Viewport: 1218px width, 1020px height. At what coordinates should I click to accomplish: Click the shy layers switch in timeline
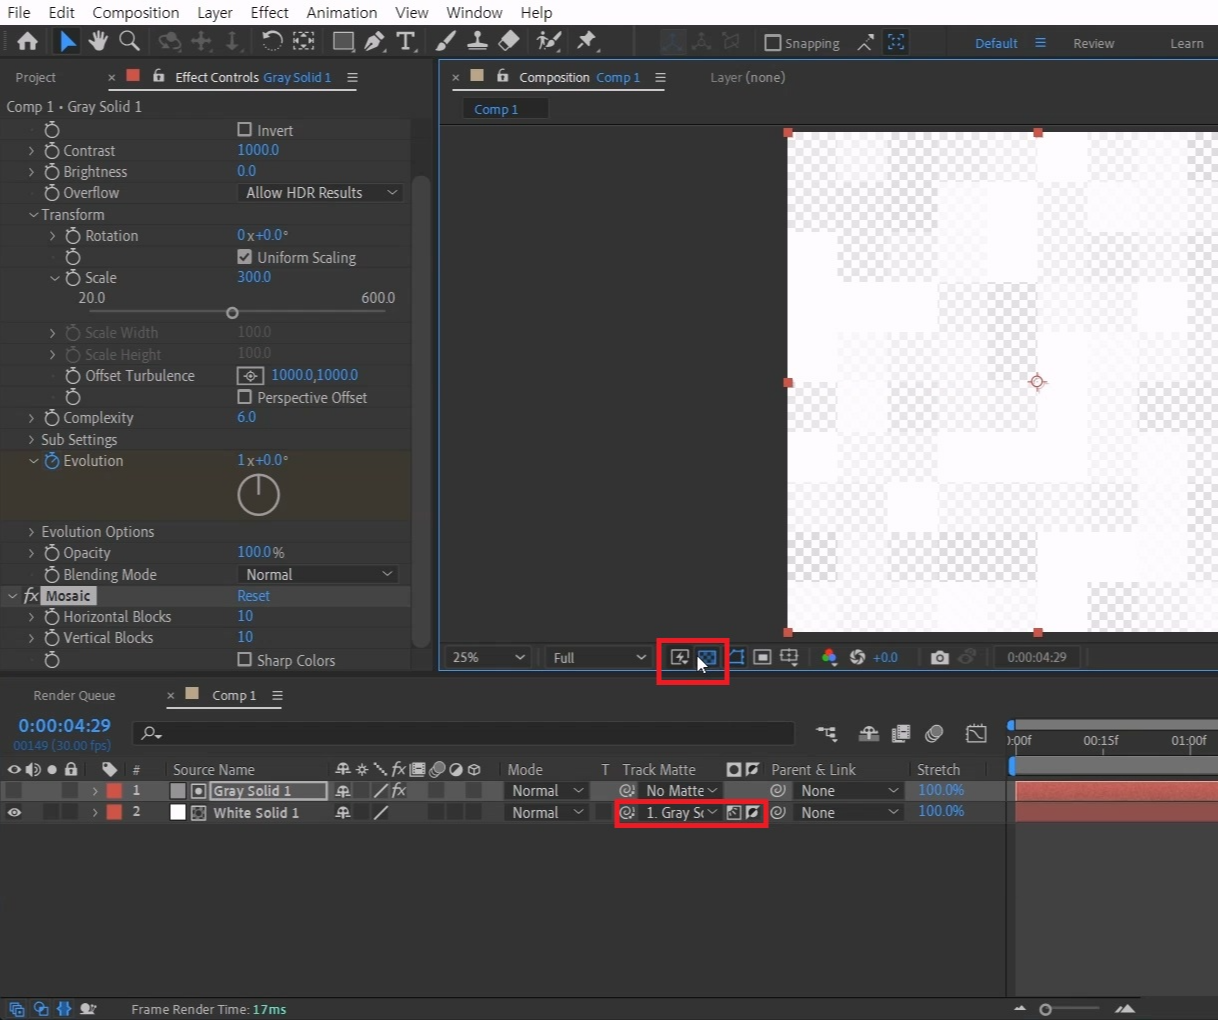pyautogui.click(x=869, y=734)
